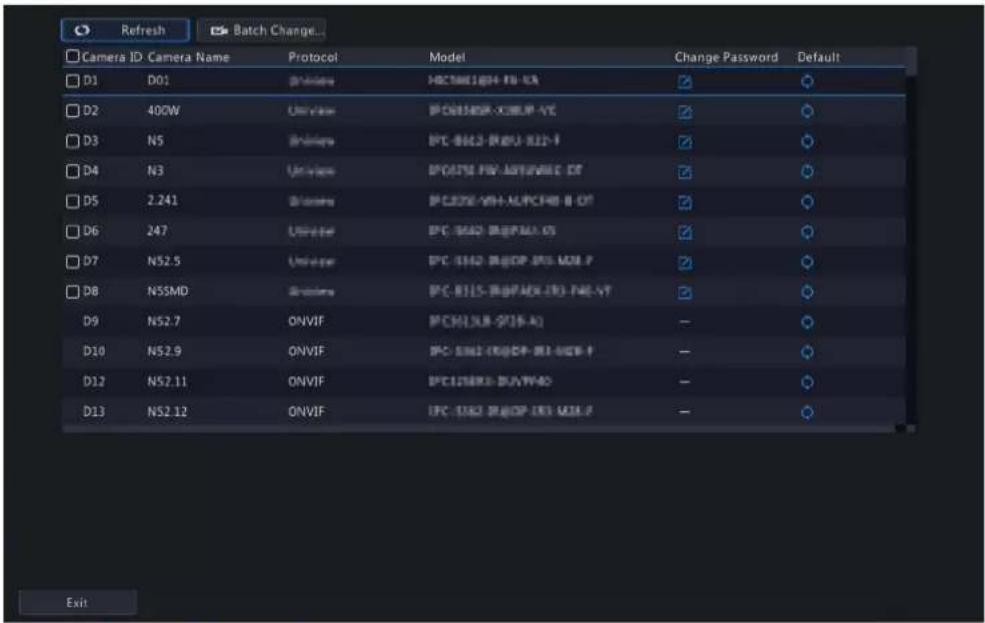Check the box for camera D4
The width and height of the screenshot is (985, 623).
click(x=73, y=171)
